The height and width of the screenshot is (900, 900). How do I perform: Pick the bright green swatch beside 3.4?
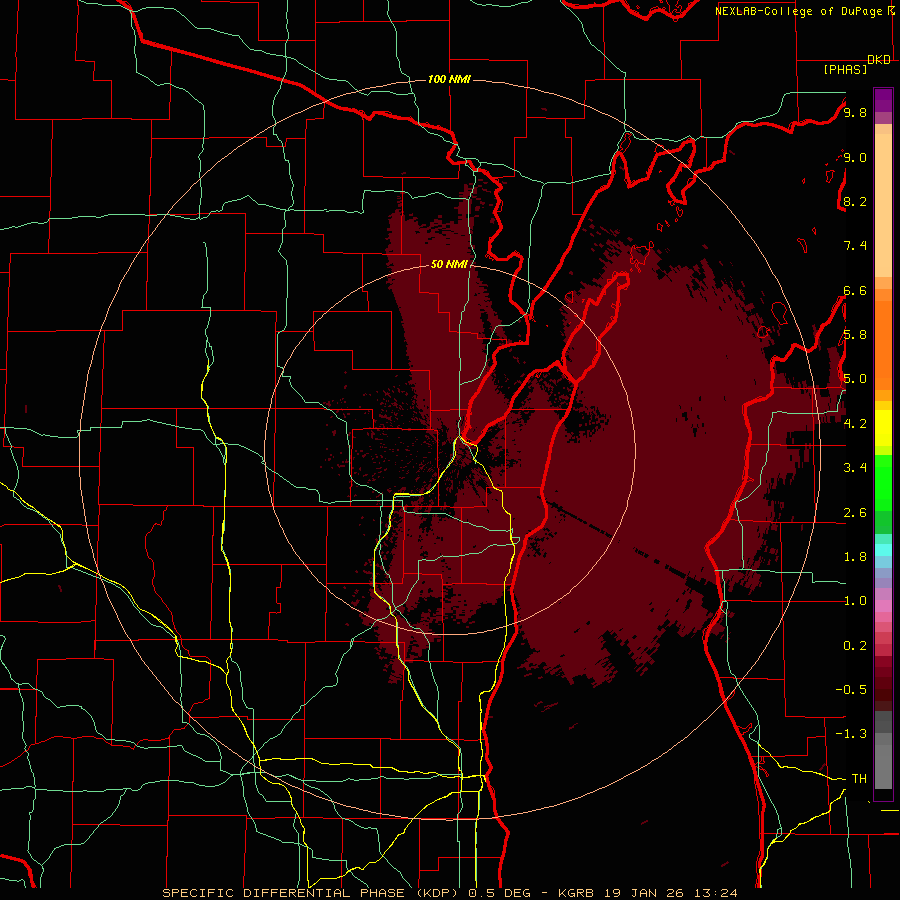coord(883,483)
